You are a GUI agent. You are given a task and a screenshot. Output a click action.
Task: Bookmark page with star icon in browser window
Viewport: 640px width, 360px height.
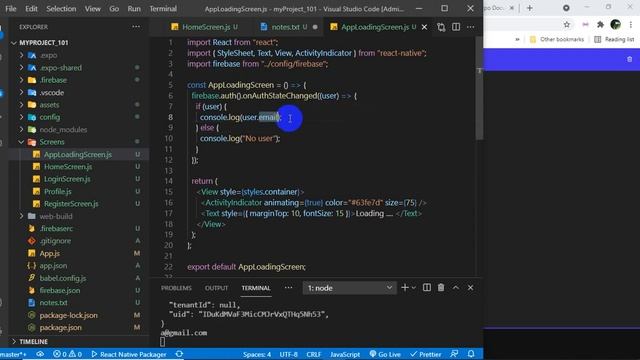click(x=567, y=24)
